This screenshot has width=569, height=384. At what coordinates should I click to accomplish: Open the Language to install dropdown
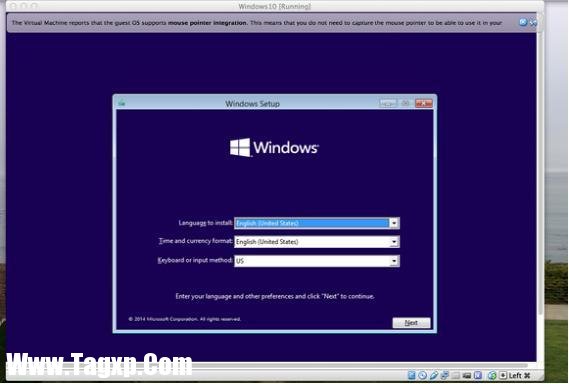tap(394, 223)
